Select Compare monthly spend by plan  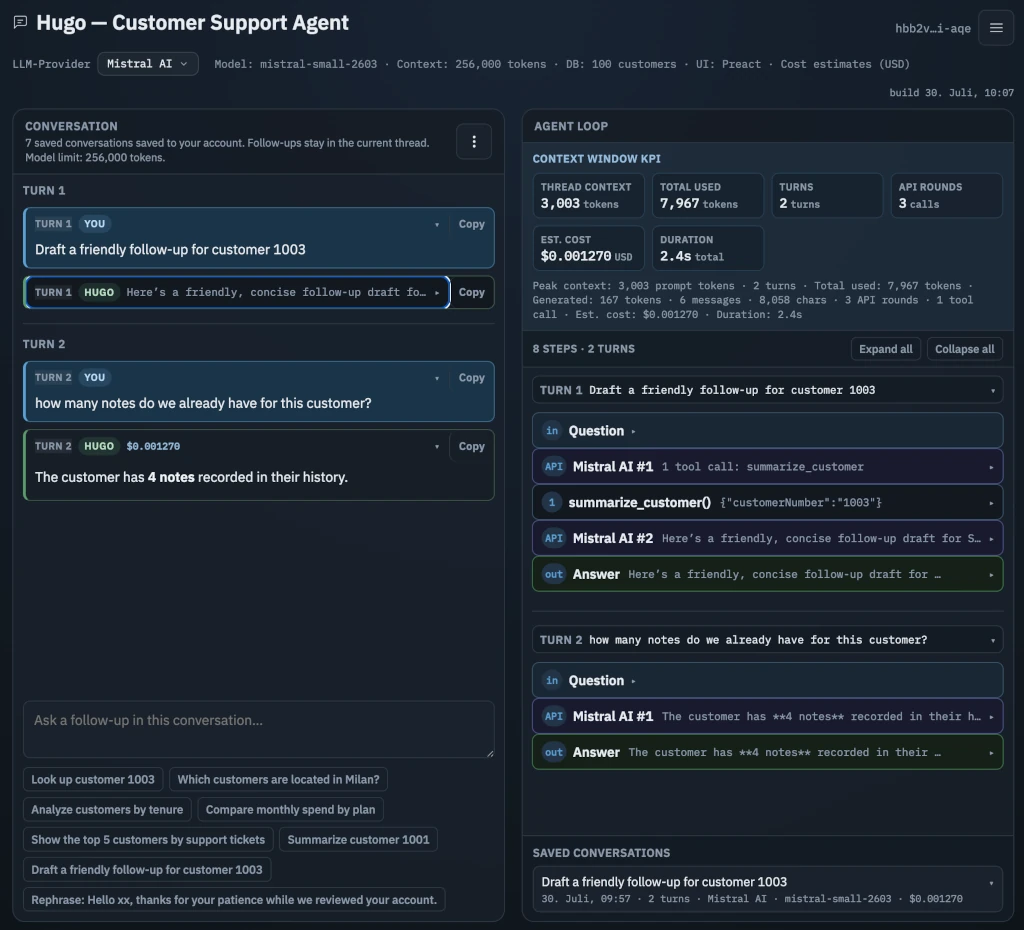point(291,809)
